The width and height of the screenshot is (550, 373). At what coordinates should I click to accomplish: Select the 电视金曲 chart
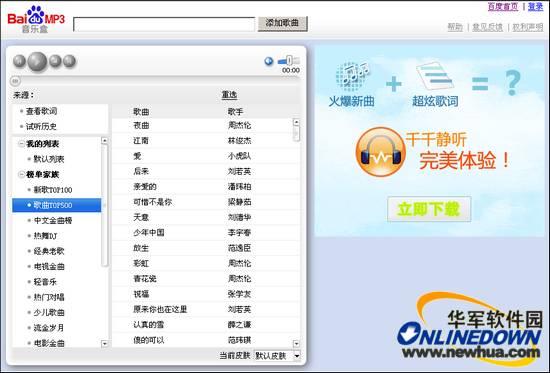click(49, 266)
